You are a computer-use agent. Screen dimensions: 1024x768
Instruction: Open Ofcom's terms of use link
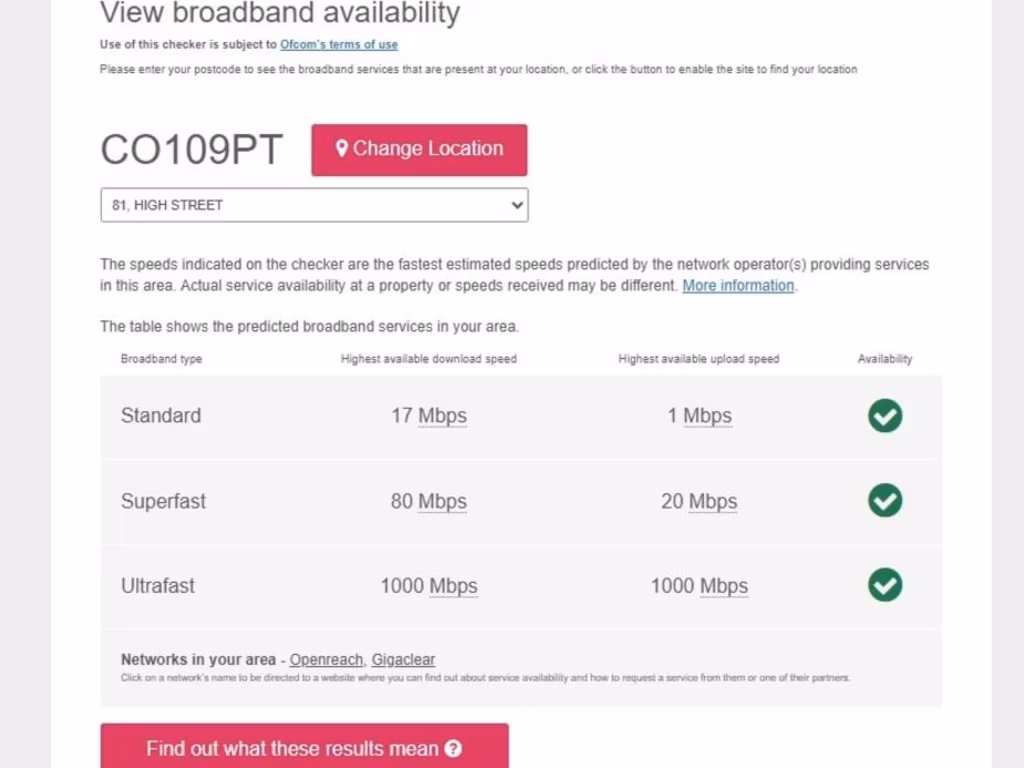click(339, 44)
